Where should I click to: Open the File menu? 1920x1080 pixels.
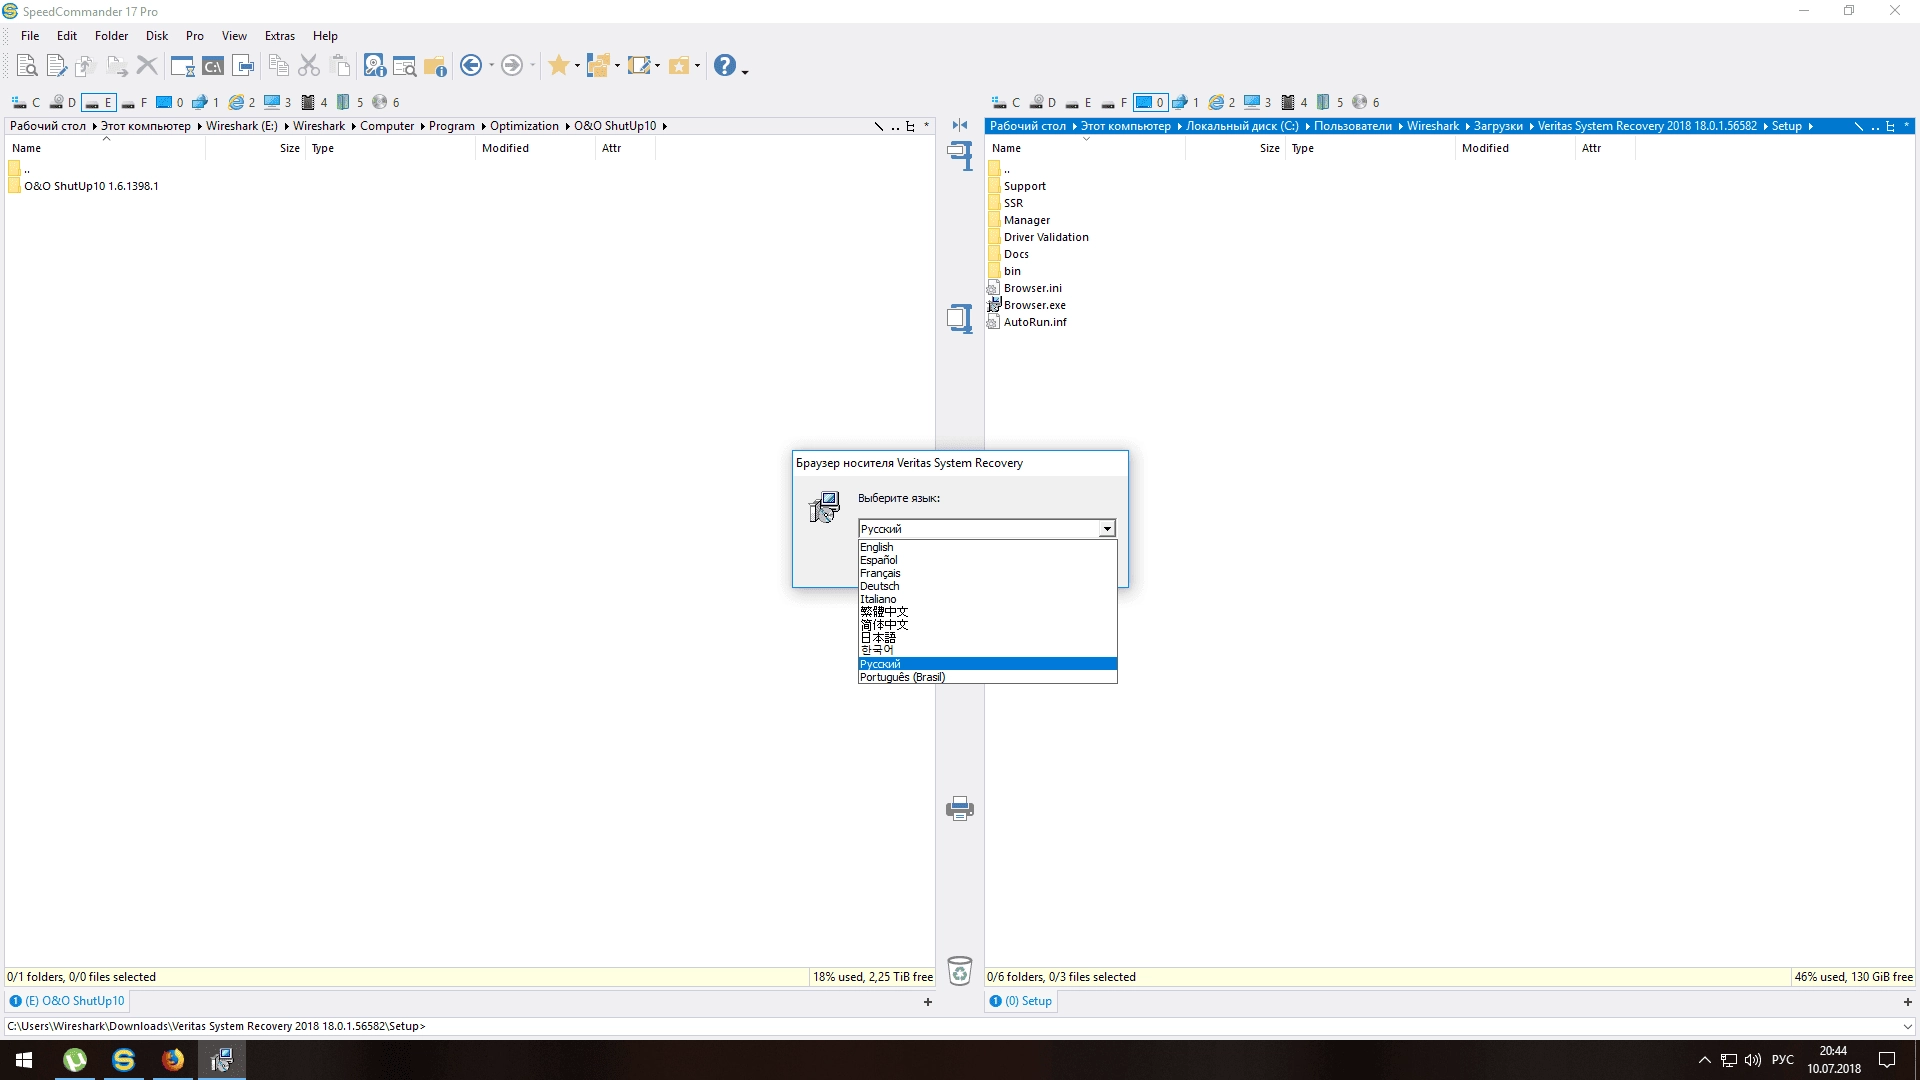coord(30,36)
